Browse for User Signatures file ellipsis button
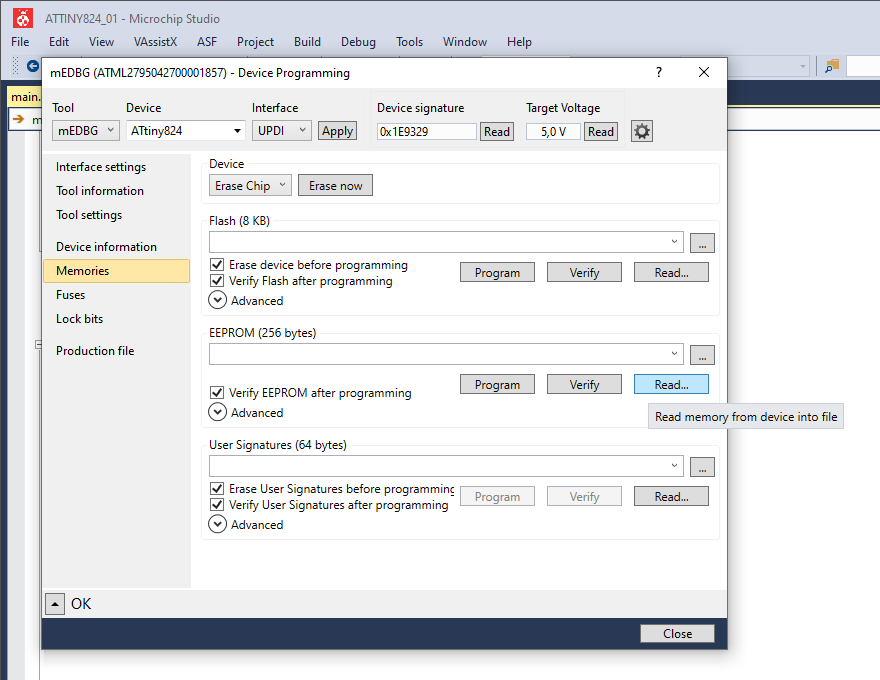Image resolution: width=880 pixels, height=680 pixels. tap(702, 467)
